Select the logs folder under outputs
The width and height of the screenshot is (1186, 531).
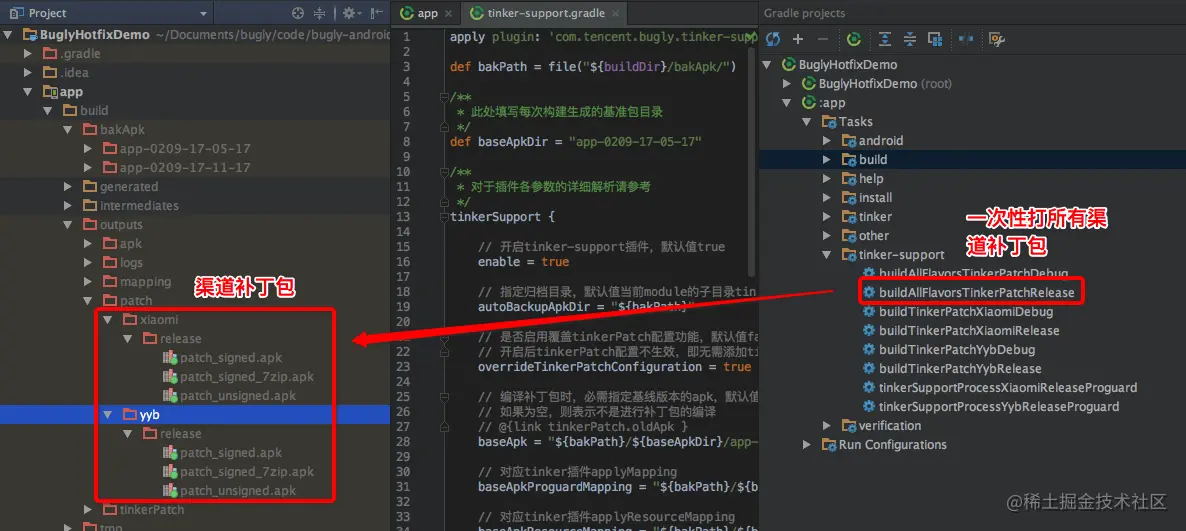click(131, 262)
